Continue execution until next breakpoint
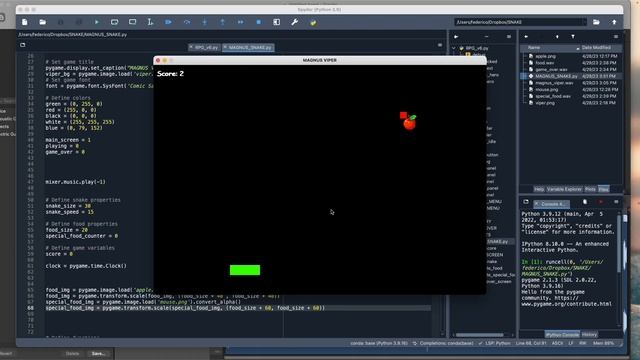 click(240, 22)
